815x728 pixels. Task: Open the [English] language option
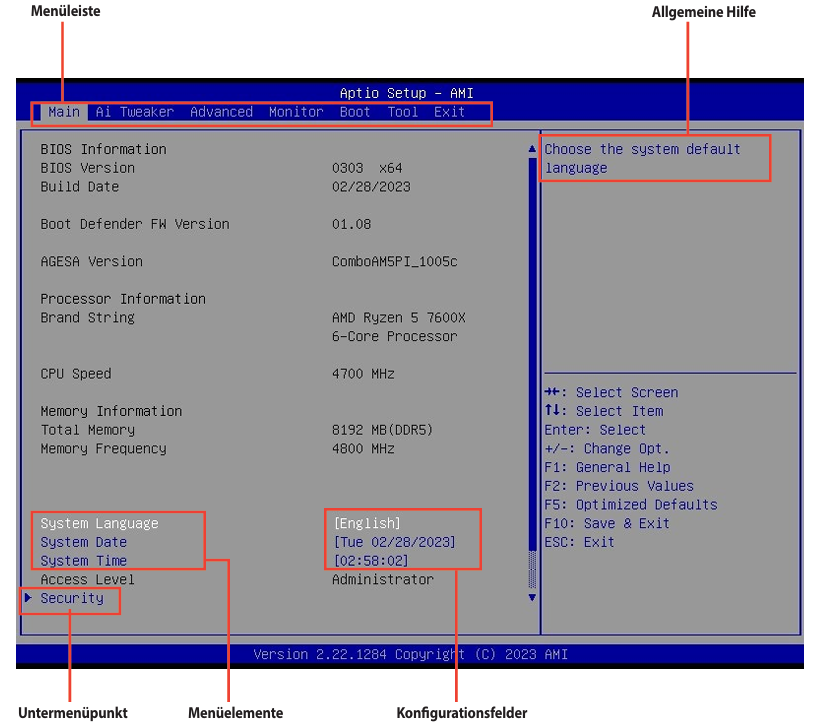pyautogui.click(x=367, y=523)
